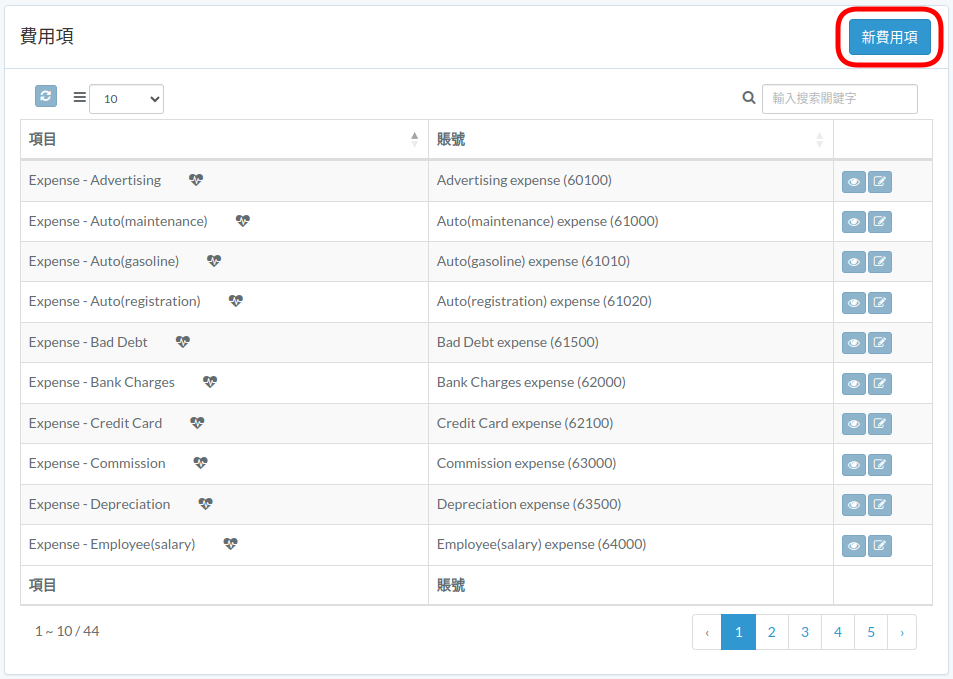Viewport: 953px width, 679px height.
Task: View the Expense - Bad Debt row
Action: point(853,343)
